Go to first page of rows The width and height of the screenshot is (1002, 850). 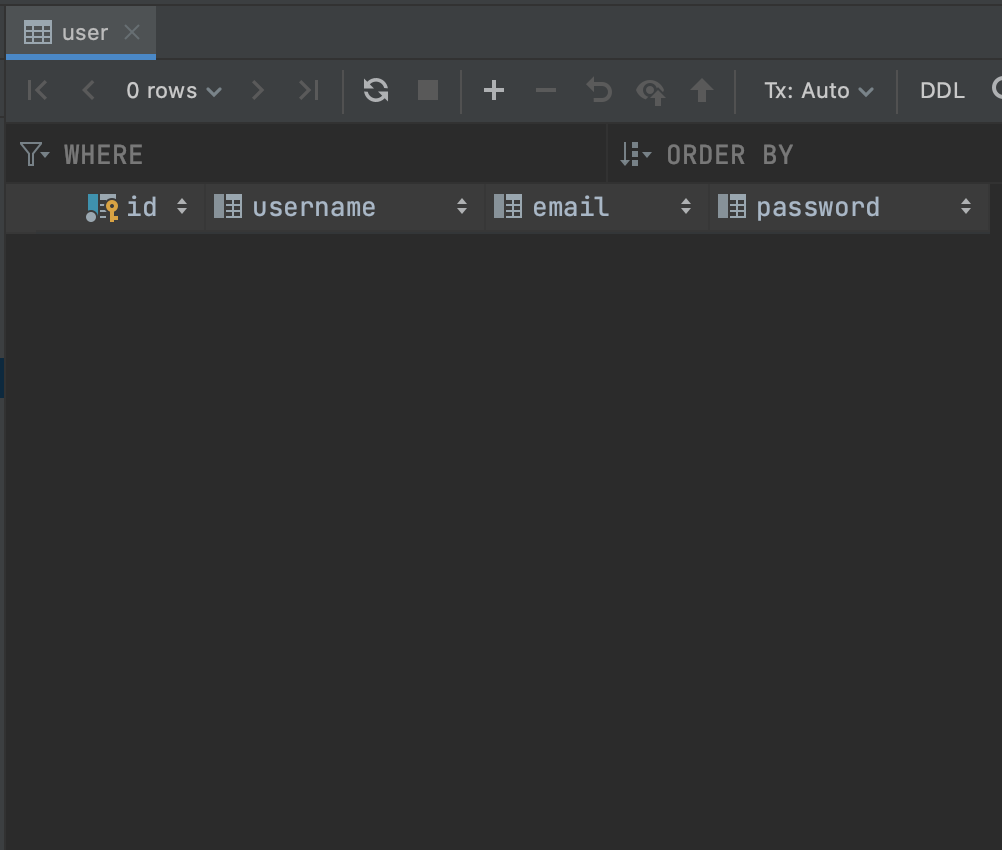point(38,91)
